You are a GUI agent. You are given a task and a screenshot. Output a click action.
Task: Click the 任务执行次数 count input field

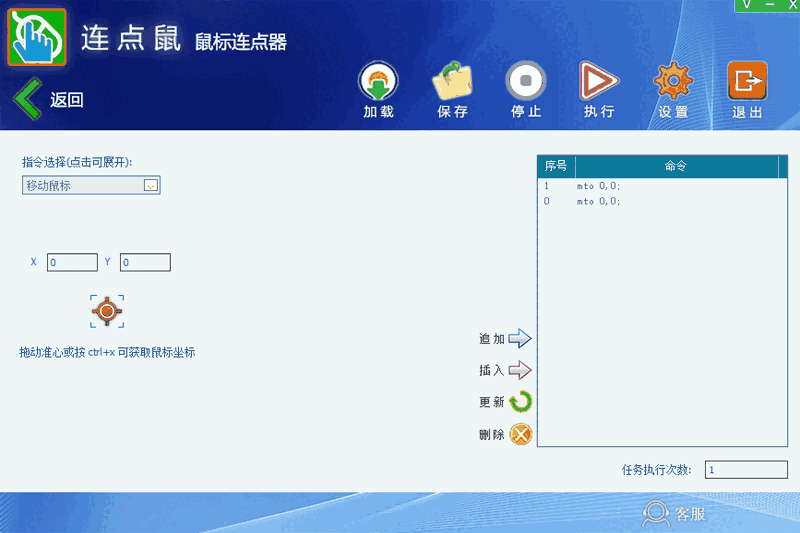[x=746, y=470]
